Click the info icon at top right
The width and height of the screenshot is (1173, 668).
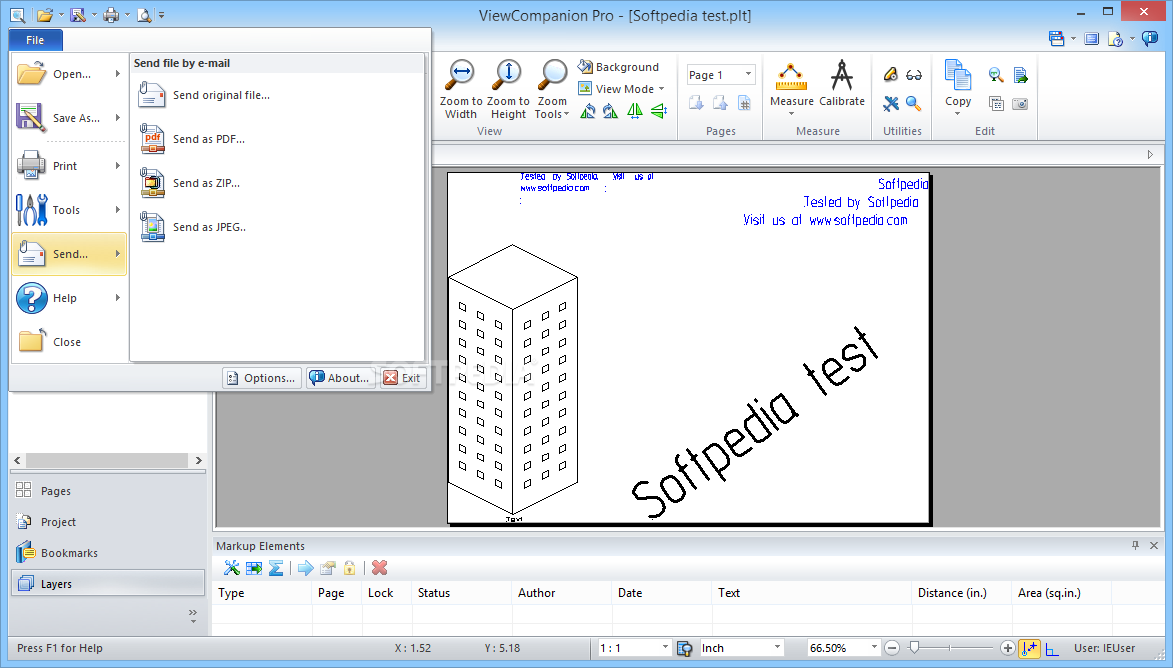[1150, 39]
